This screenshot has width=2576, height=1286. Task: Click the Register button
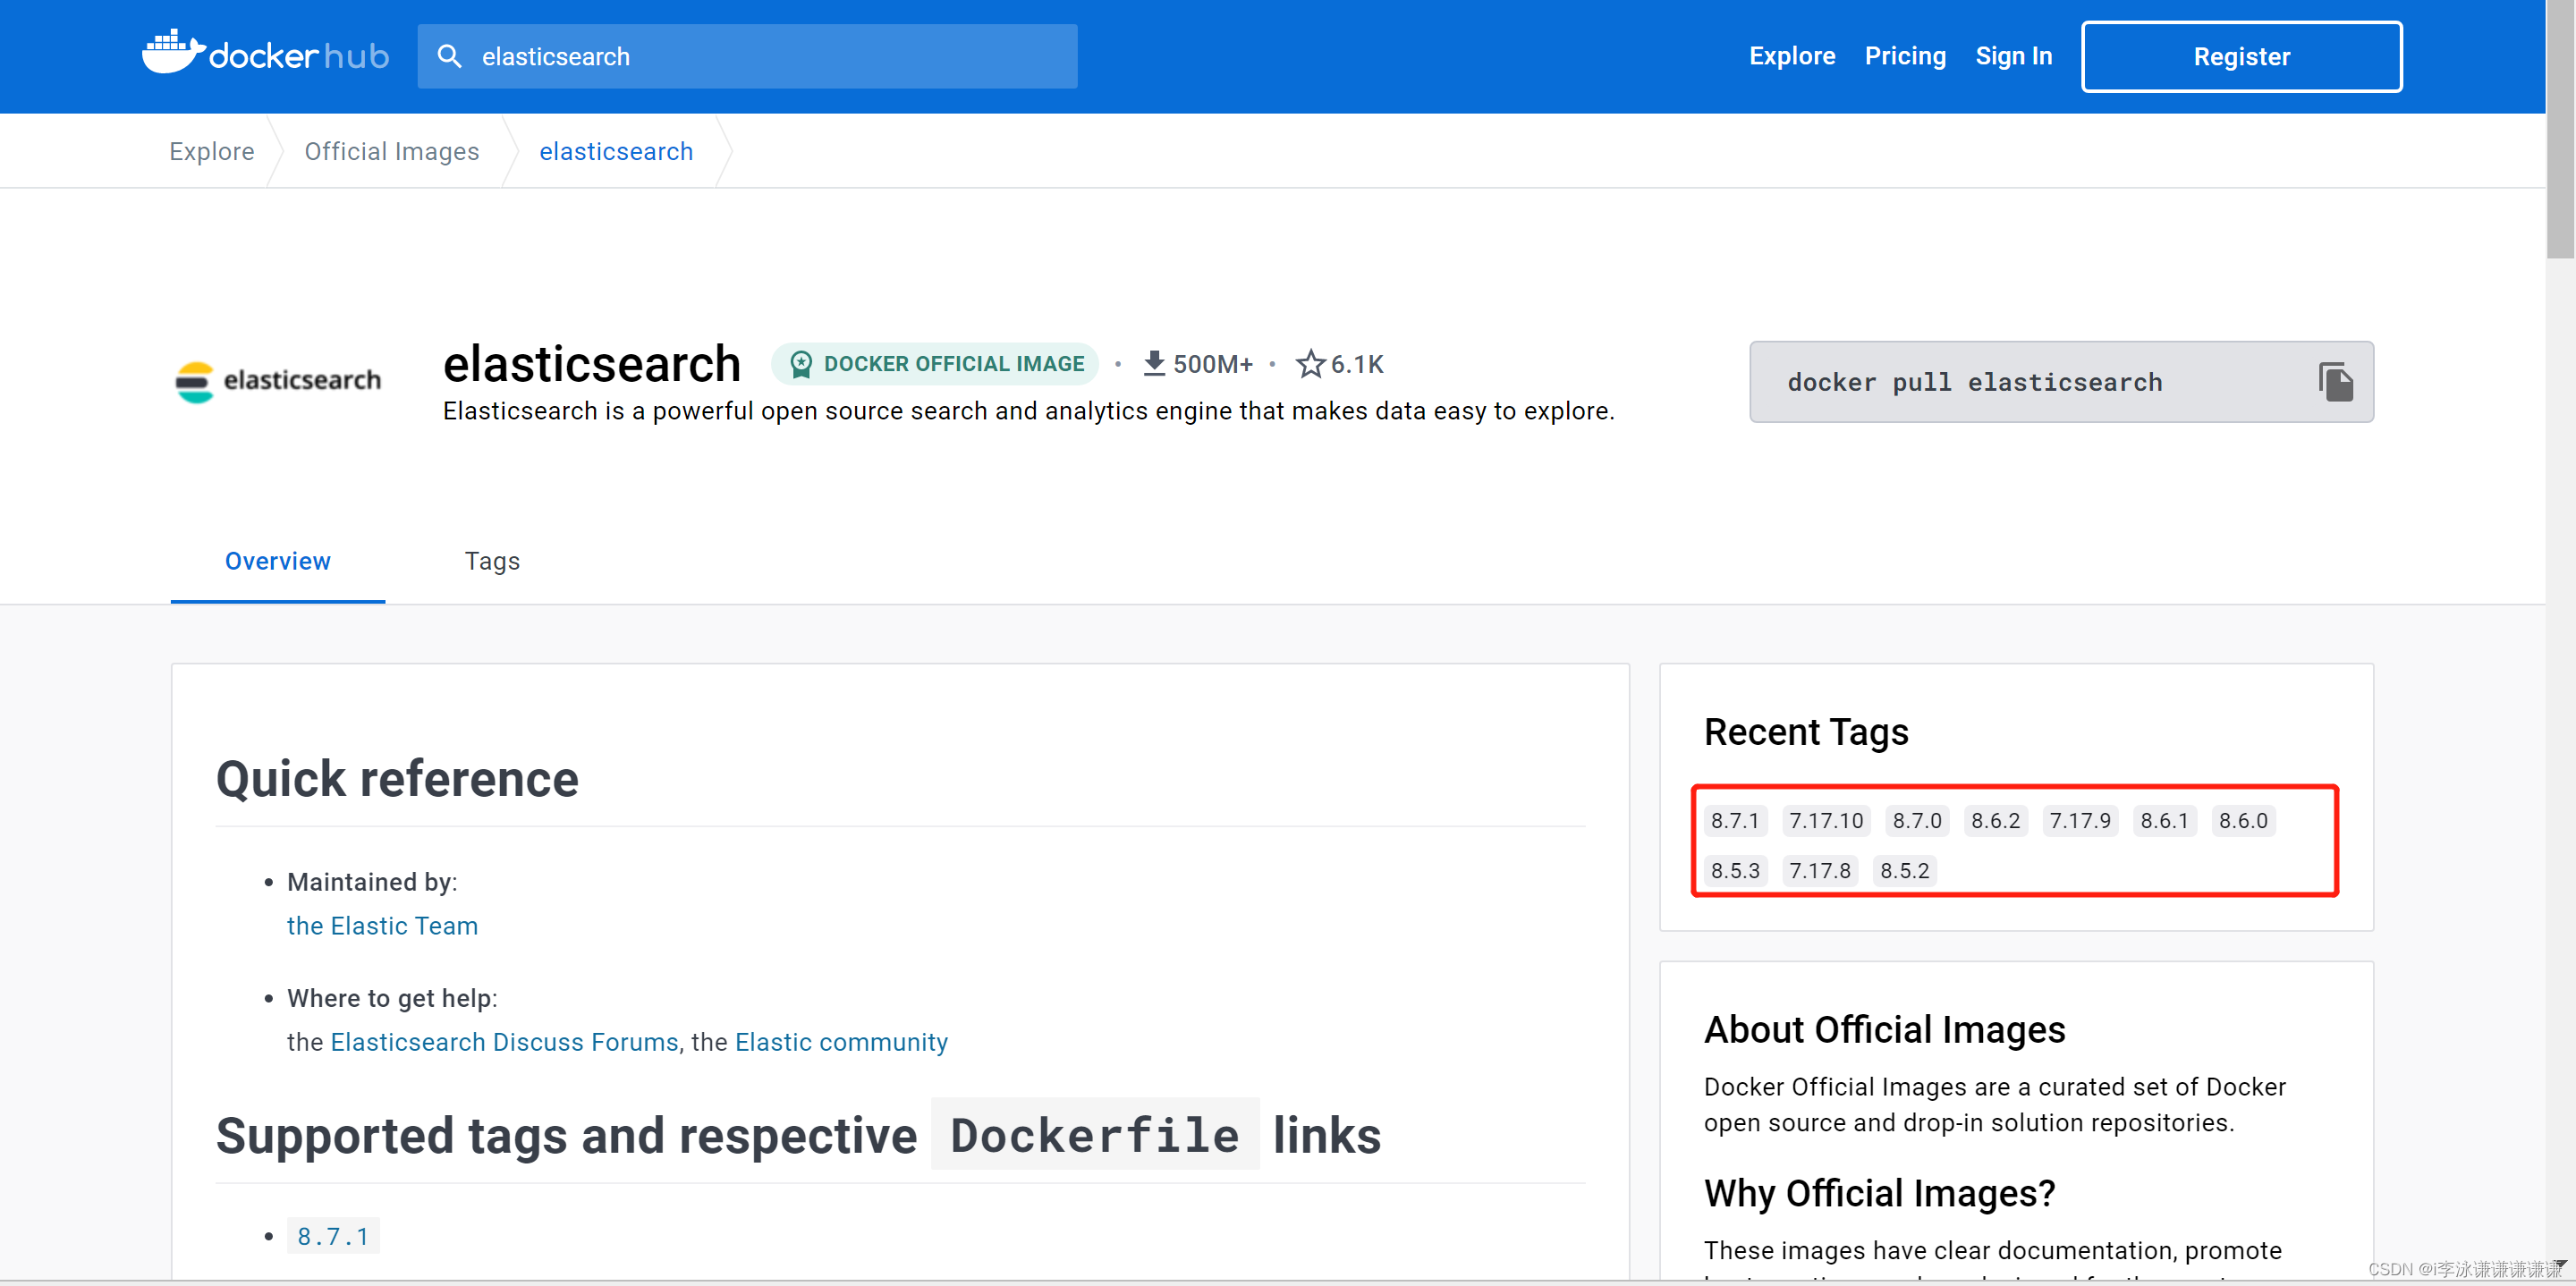click(x=2241, y=56)
